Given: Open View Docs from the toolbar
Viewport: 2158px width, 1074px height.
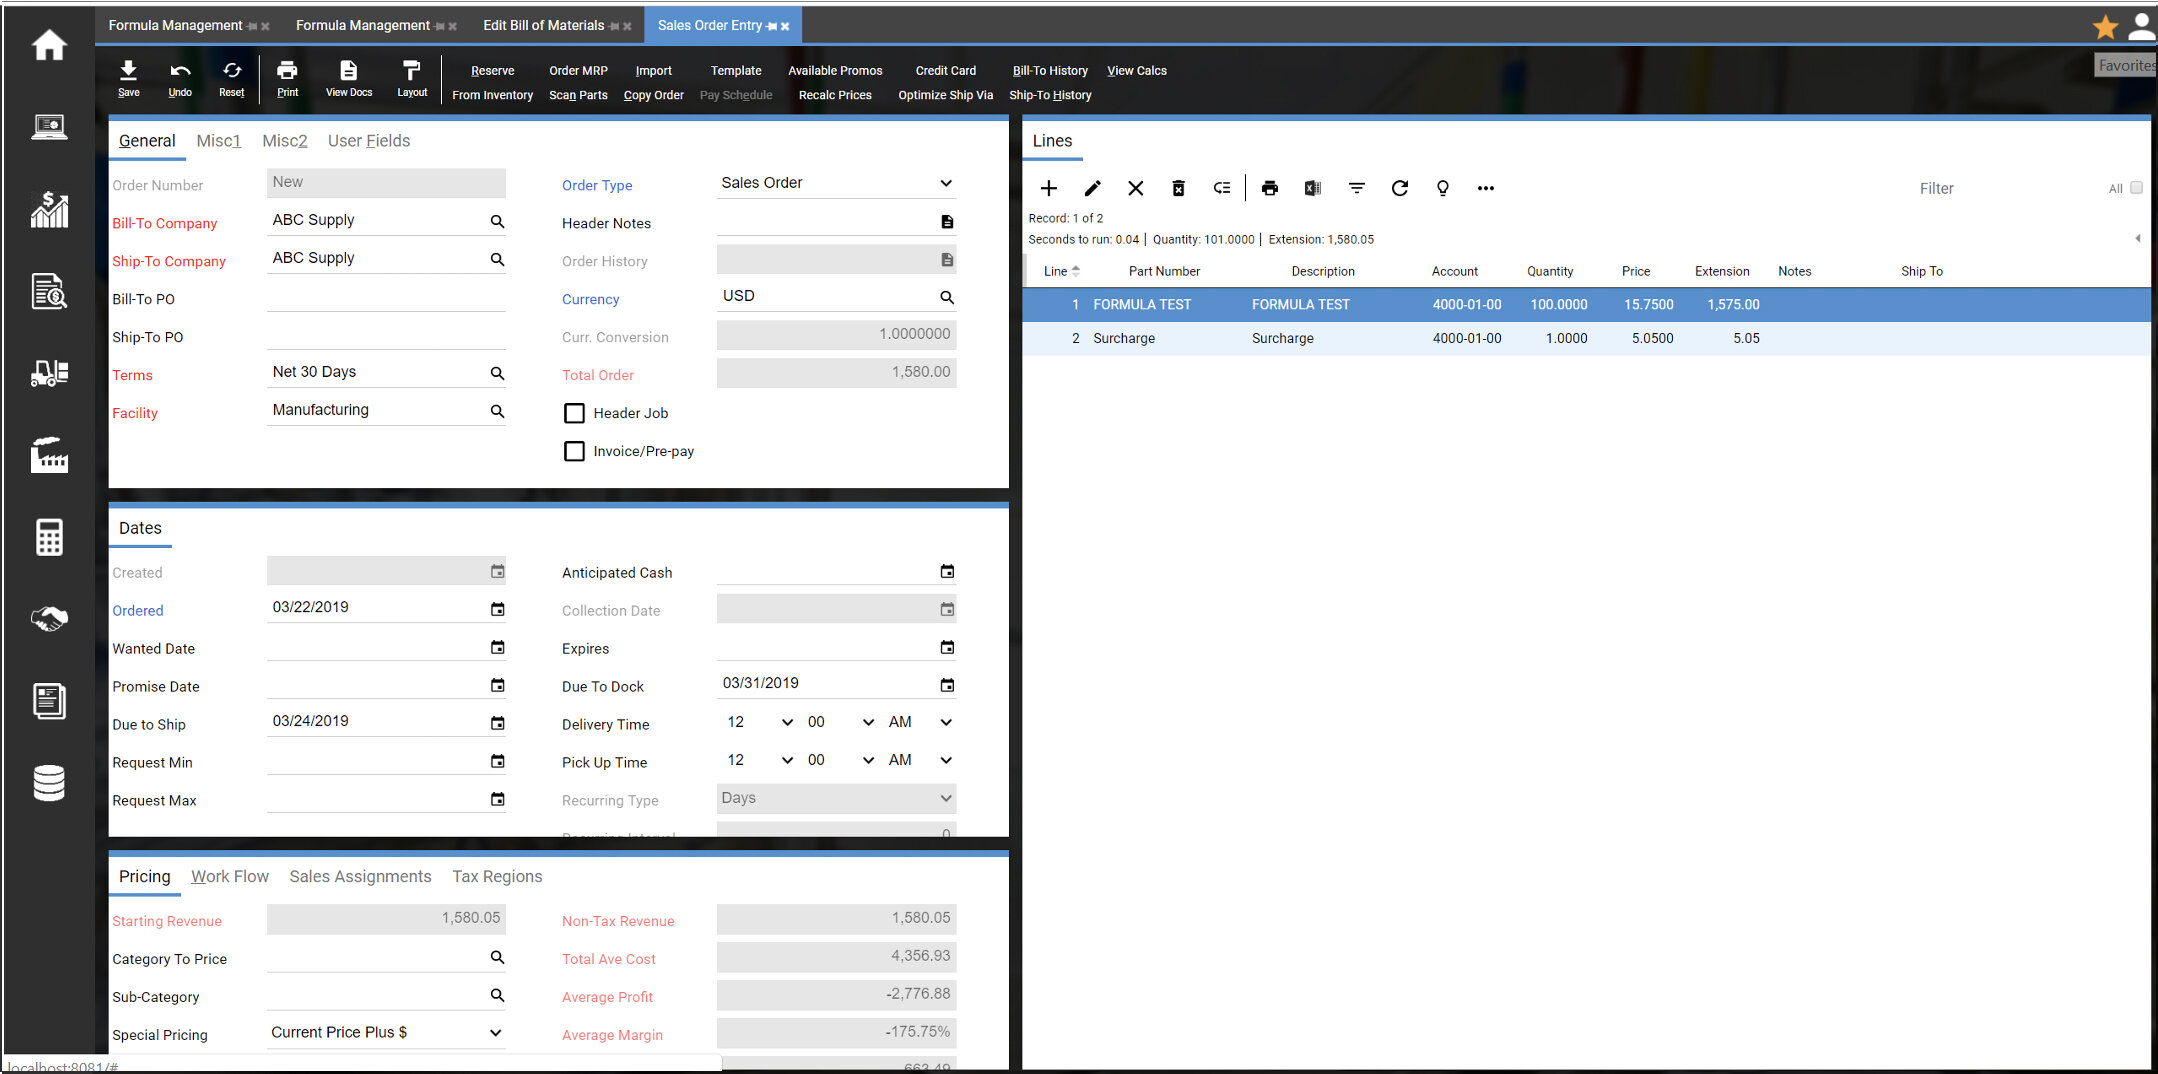Looking at the screenshot, I should click(x=348, y=77).
